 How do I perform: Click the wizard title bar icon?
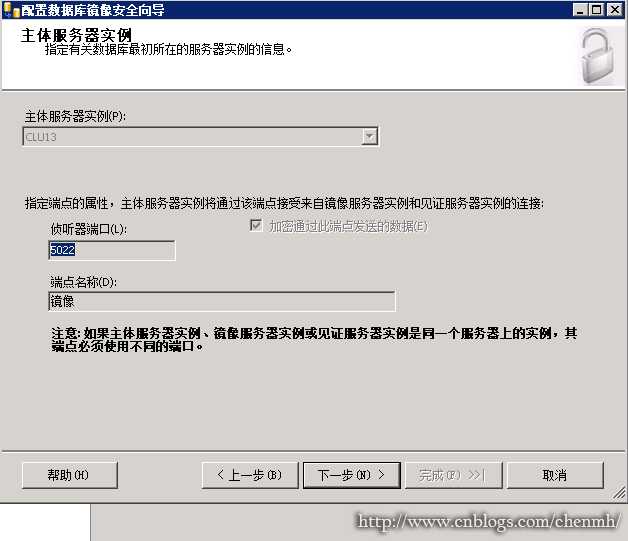(11, 10)
